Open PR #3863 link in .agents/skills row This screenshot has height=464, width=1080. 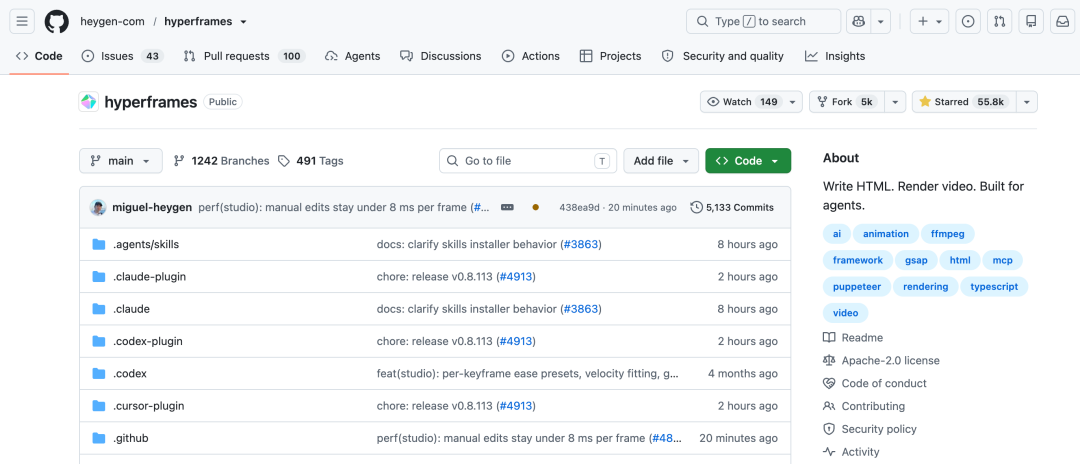580,244
